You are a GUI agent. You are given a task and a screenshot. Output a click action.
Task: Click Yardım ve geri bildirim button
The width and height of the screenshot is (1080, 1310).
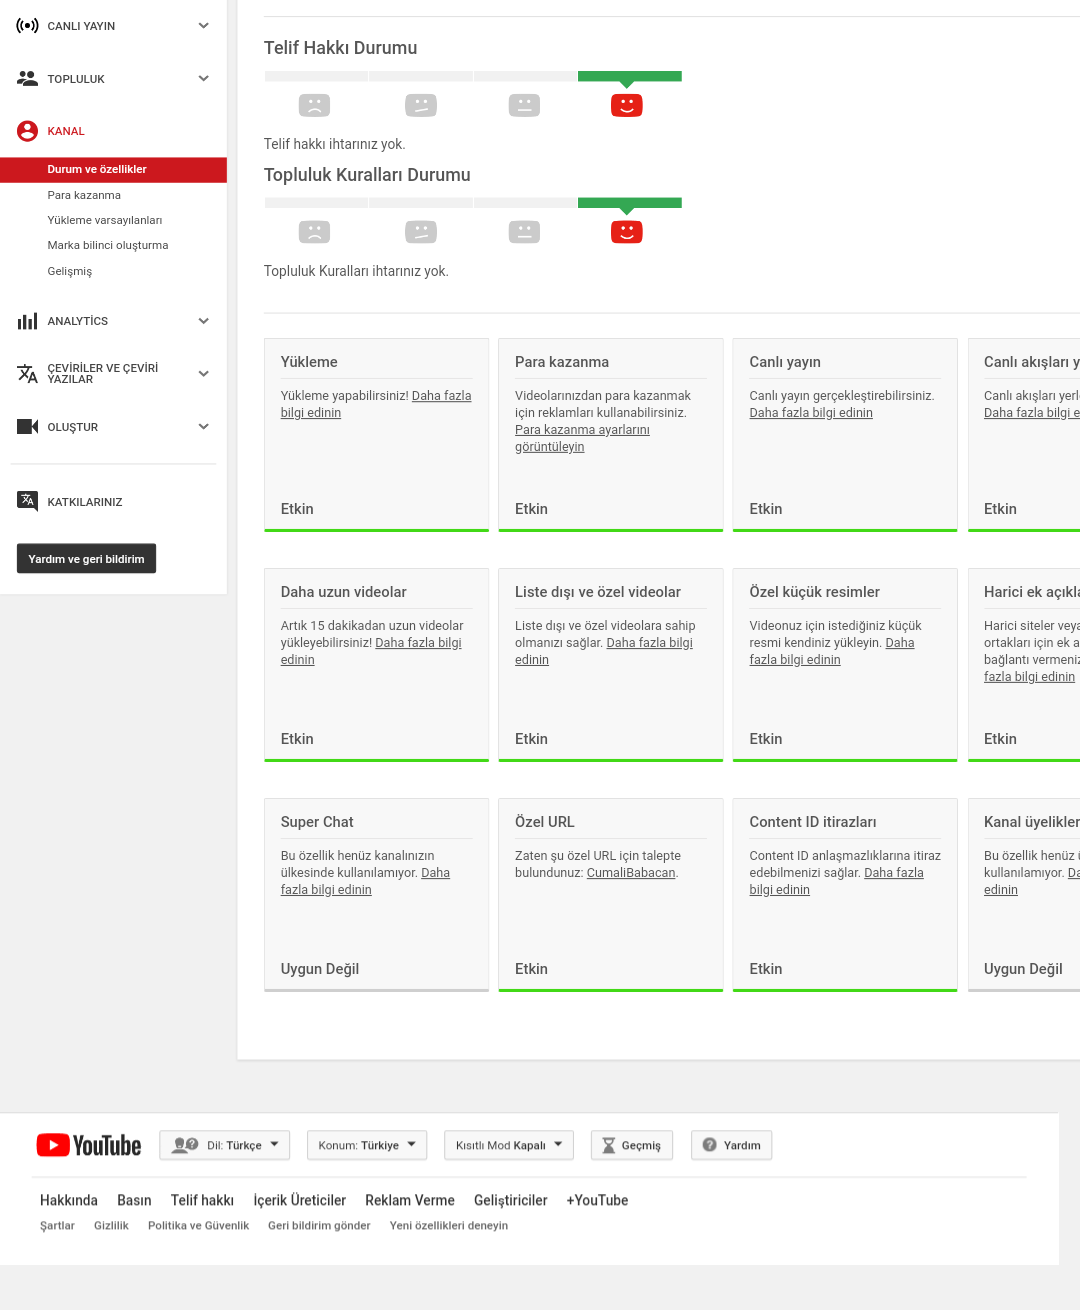pyautogui.click(x=86, y=559)
